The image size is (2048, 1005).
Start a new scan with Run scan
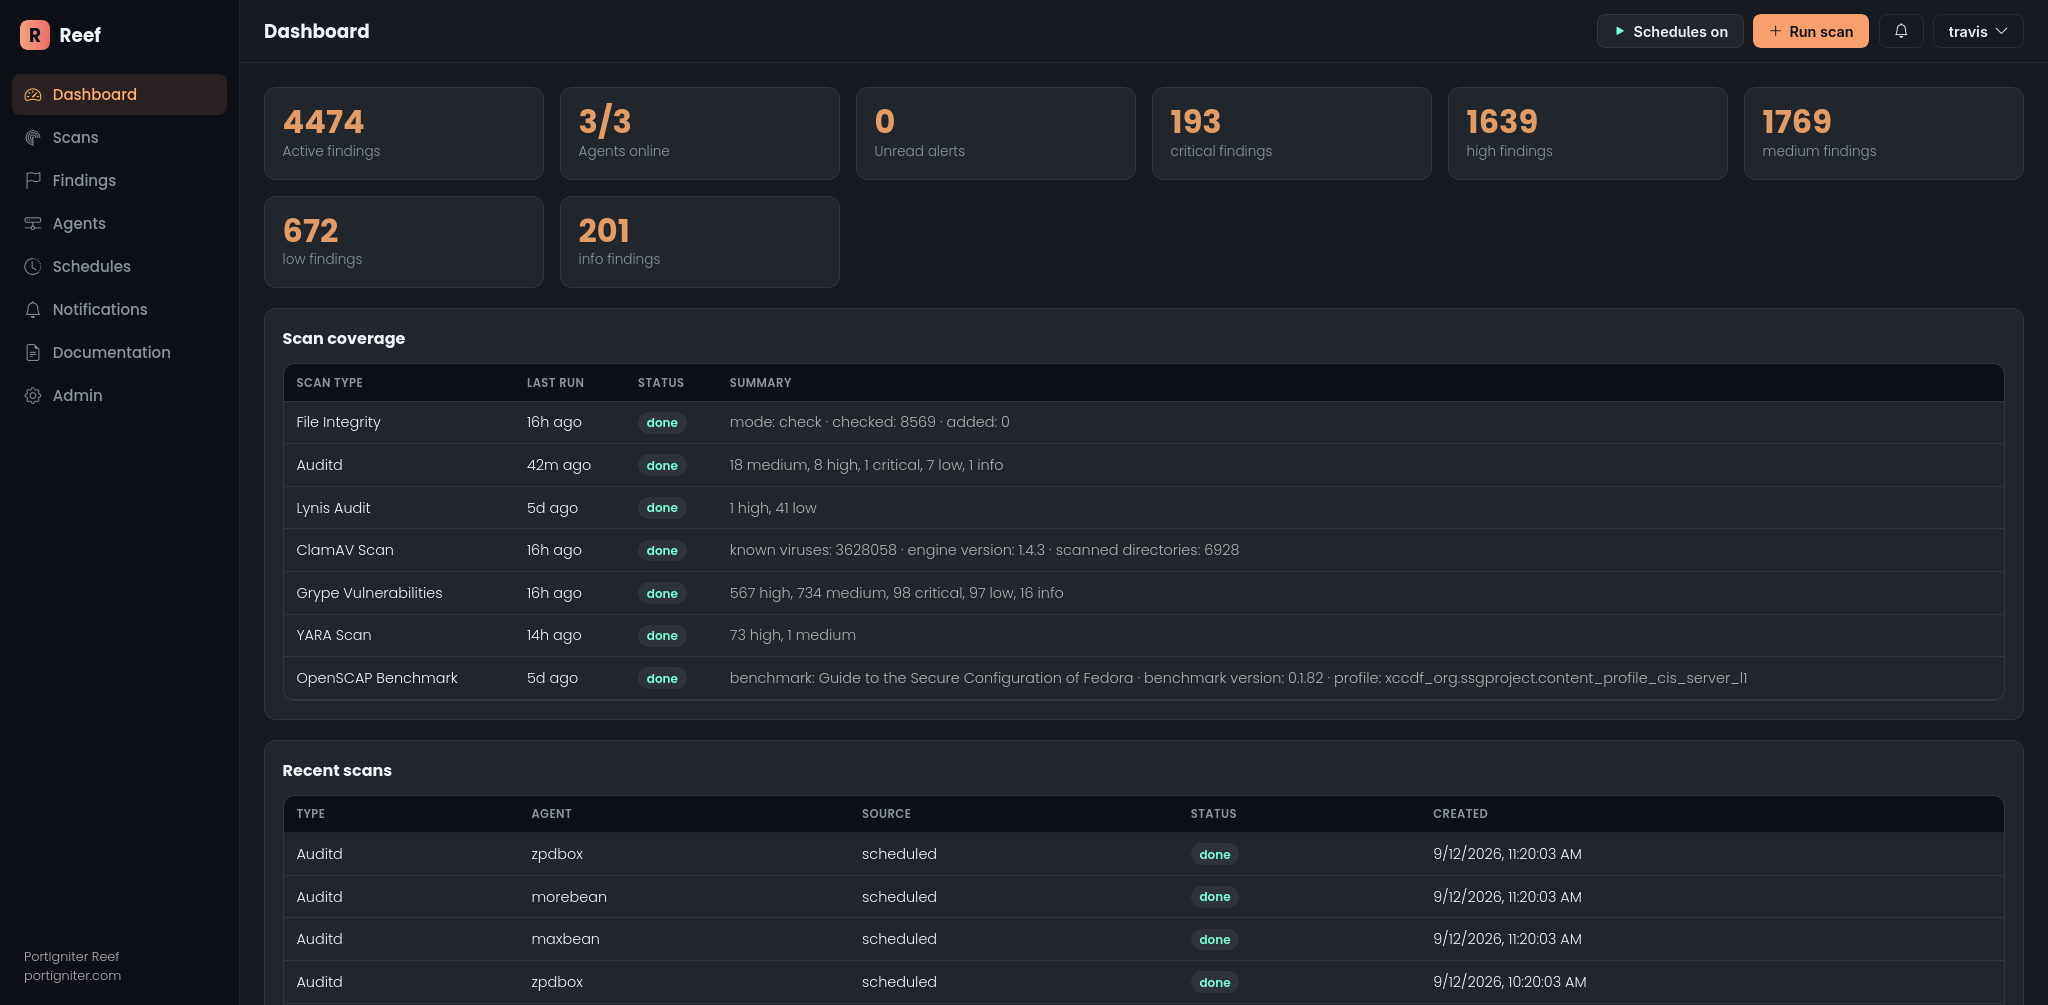1810,31
